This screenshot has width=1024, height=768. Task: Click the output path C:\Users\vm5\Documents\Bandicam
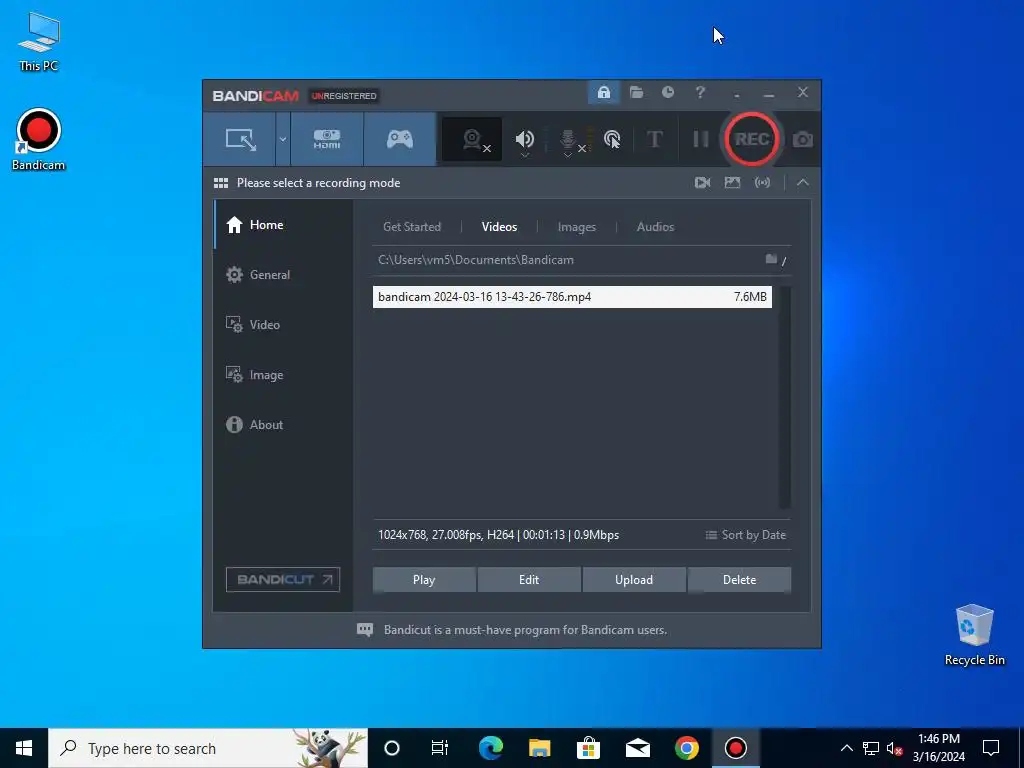475,260
